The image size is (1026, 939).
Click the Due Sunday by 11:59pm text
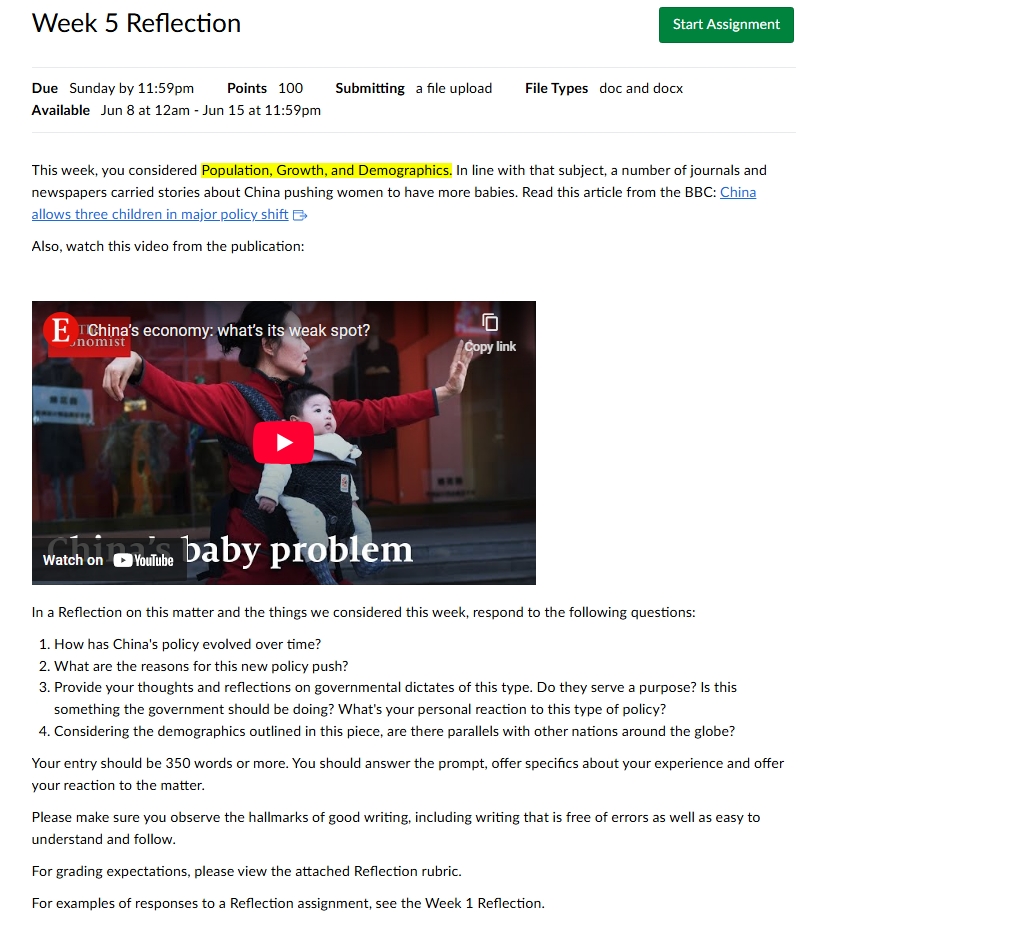point(113,88)
